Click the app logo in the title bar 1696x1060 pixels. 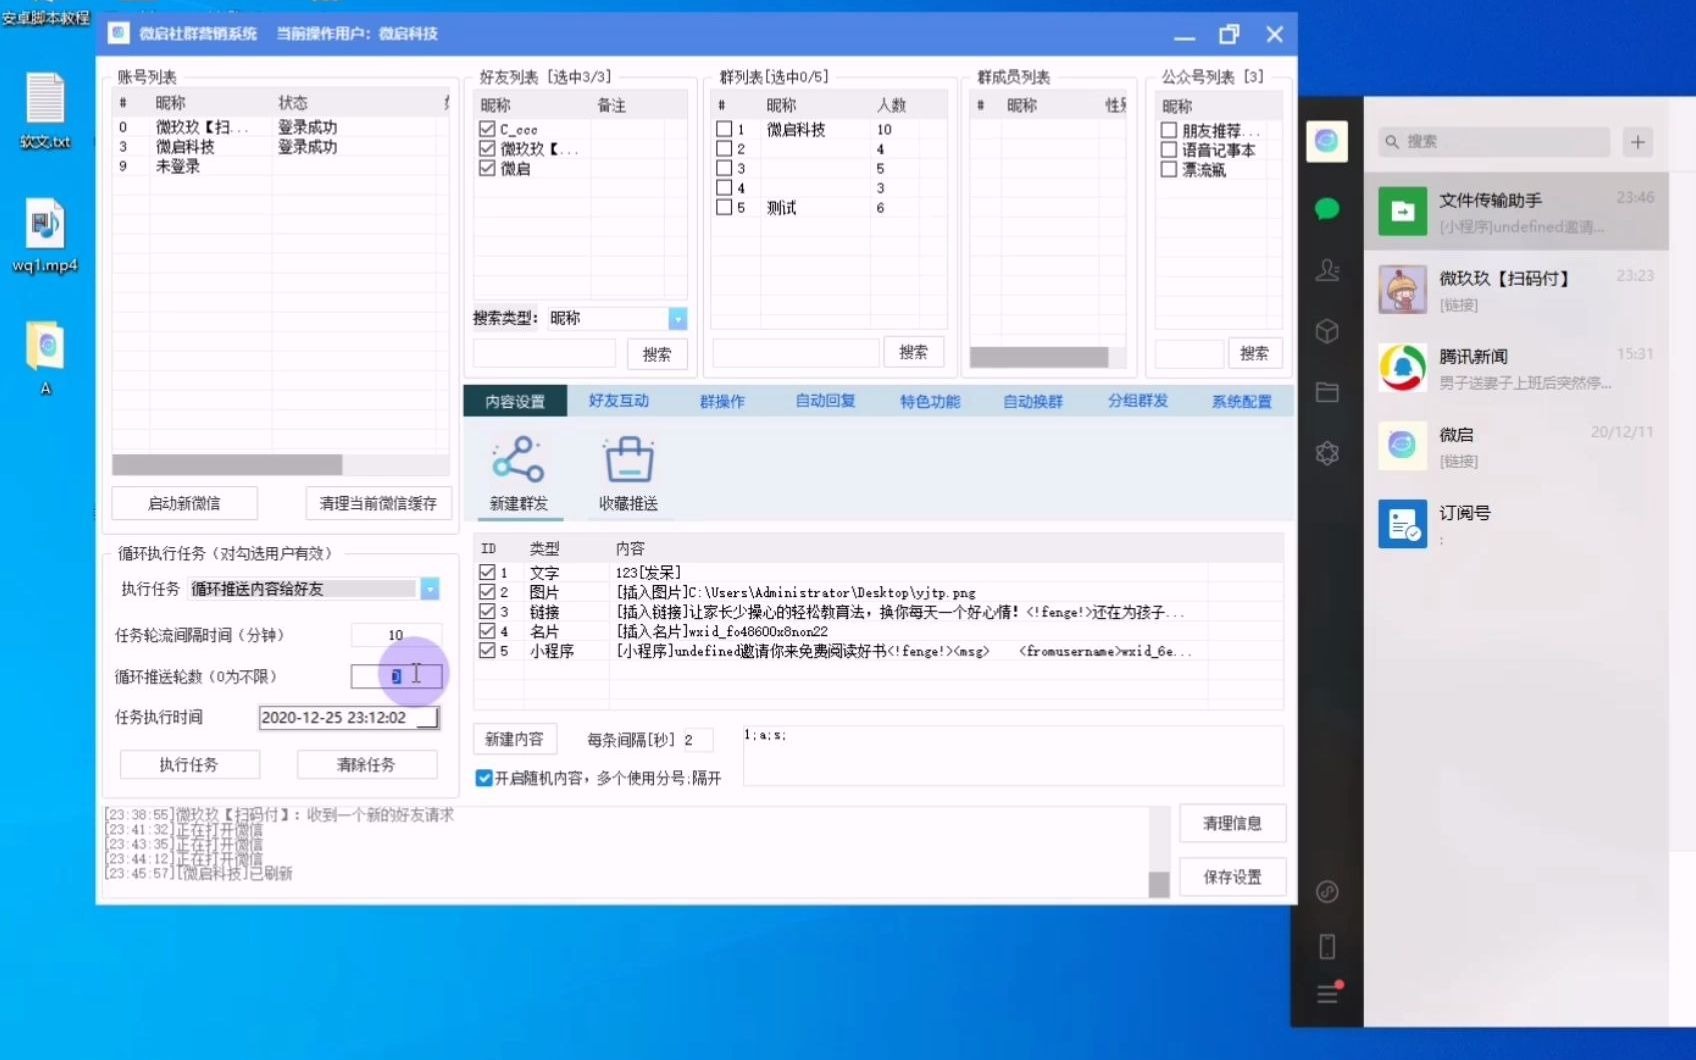coord(119,33)
